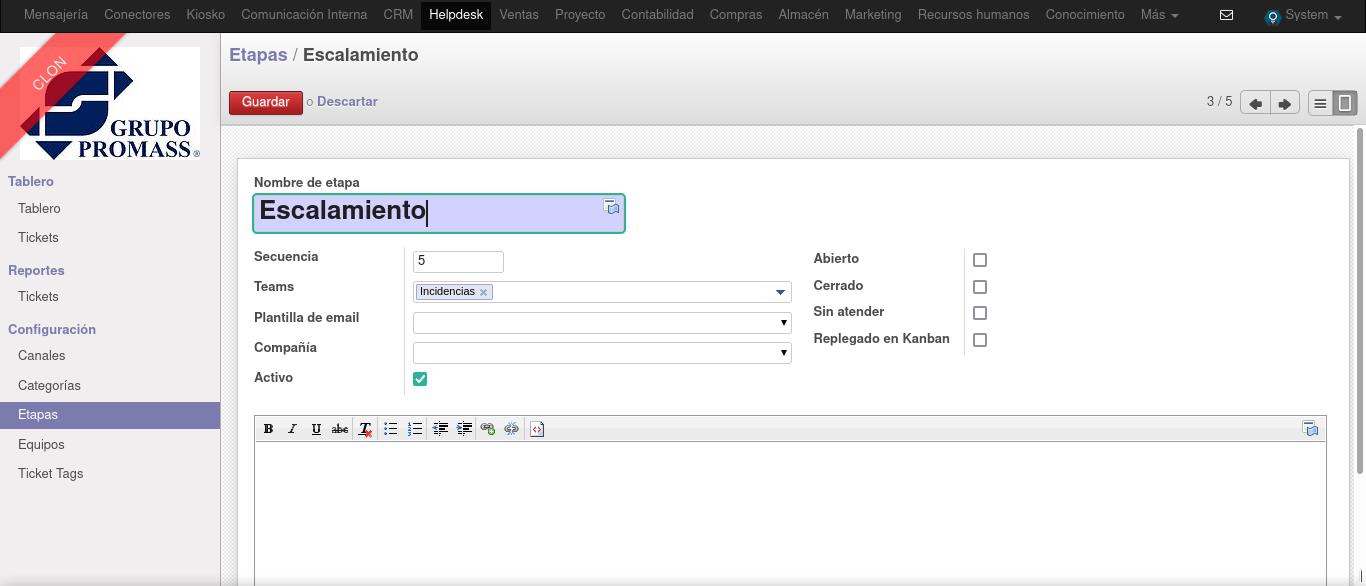
Task: Open Equipos in the sidebar
Action: pyautogui.click(x=41, y=444)
